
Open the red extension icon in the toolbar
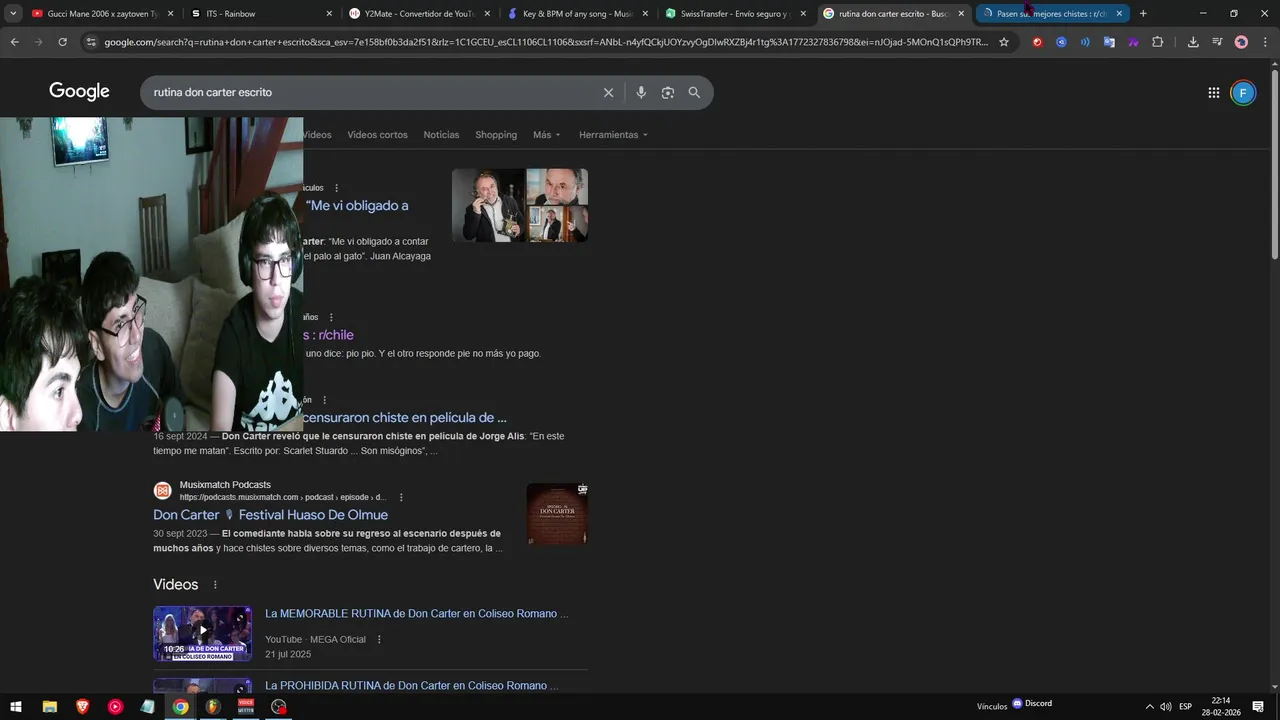[1037, 42]
